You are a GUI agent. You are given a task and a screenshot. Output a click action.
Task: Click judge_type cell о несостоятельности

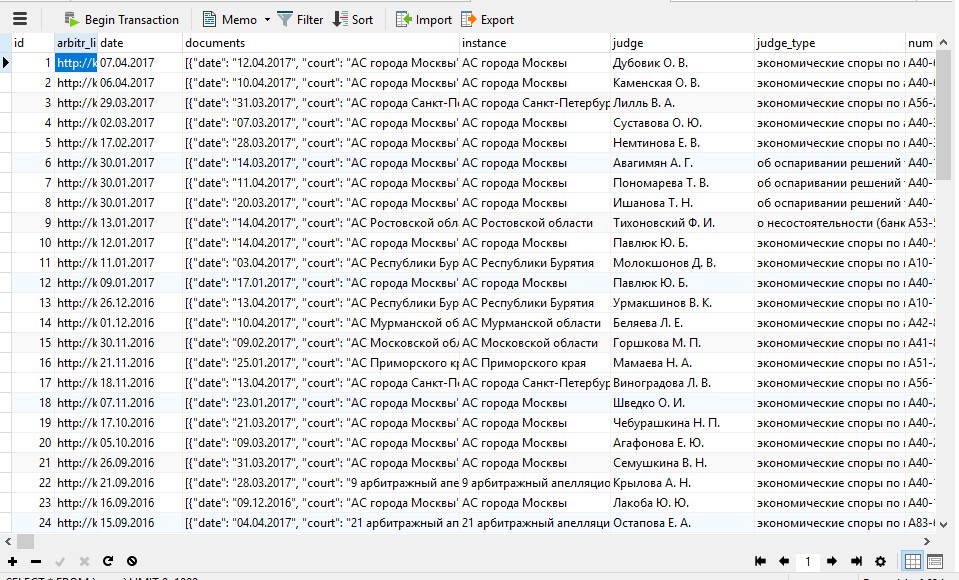click(829, 223)
